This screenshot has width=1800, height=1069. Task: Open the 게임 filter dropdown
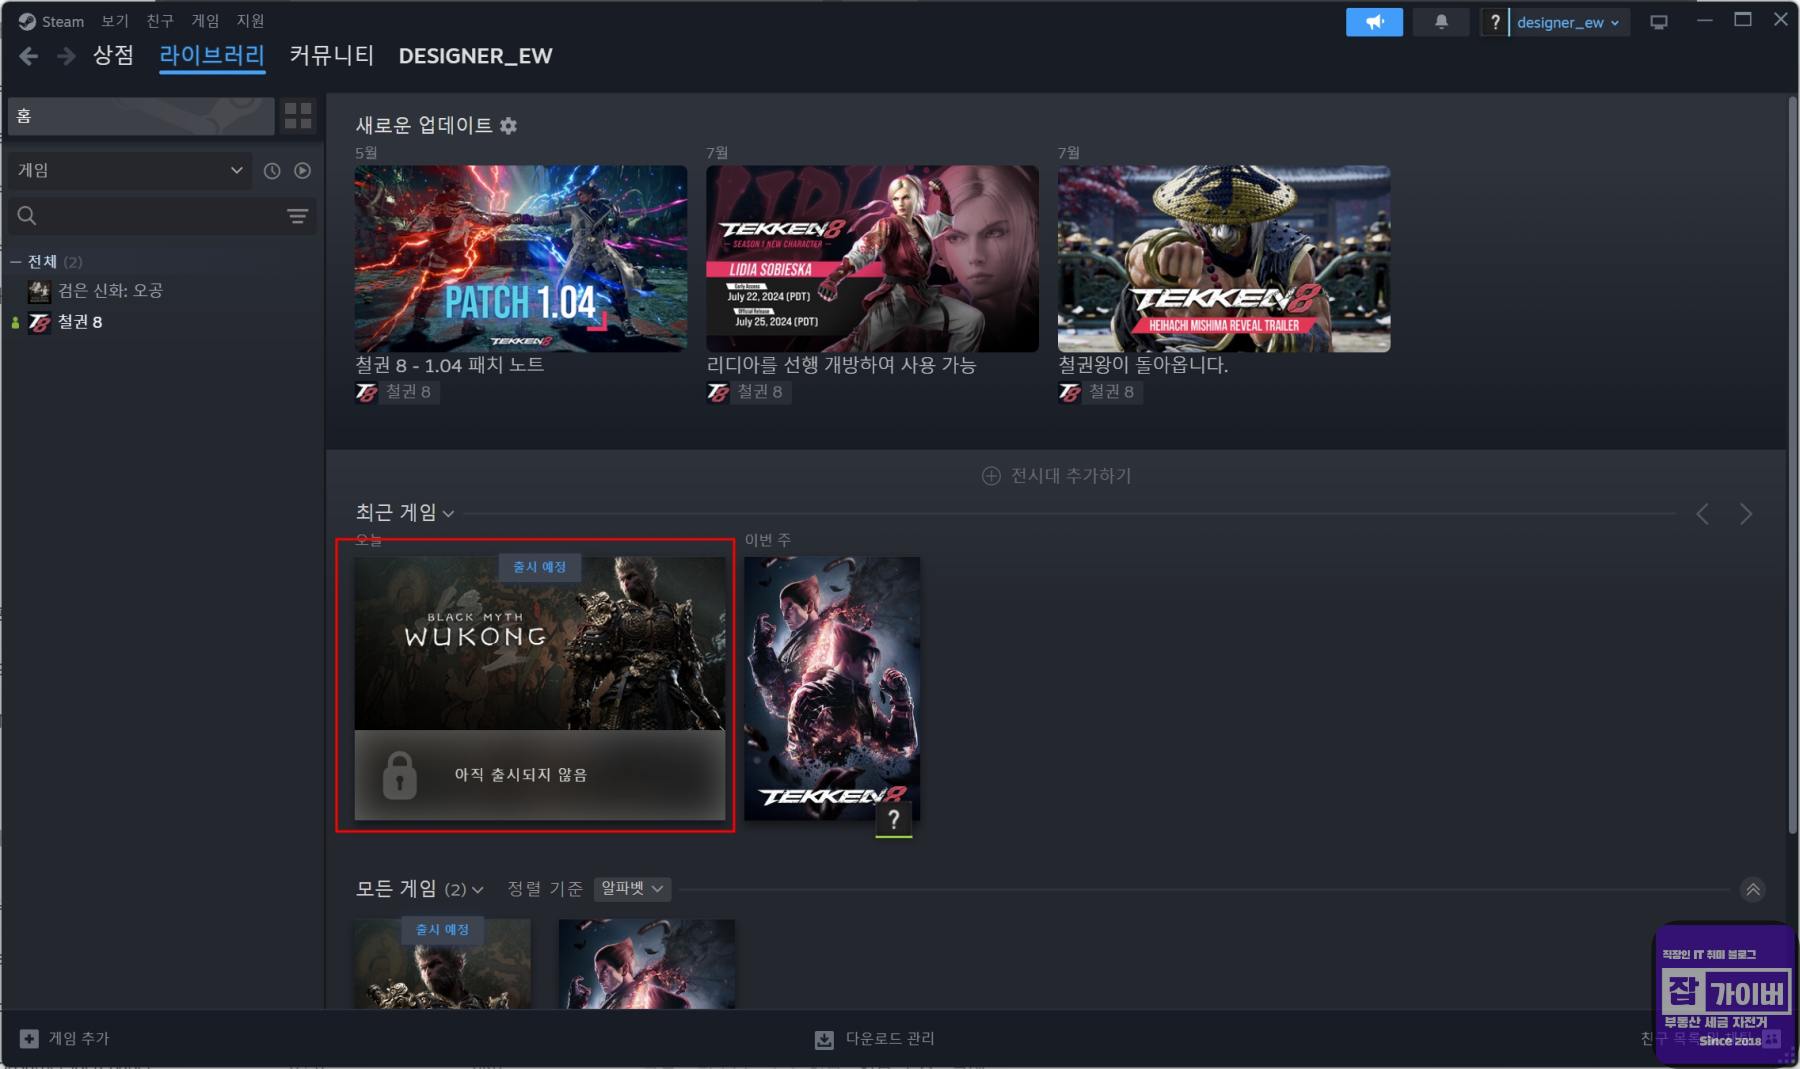130,171
